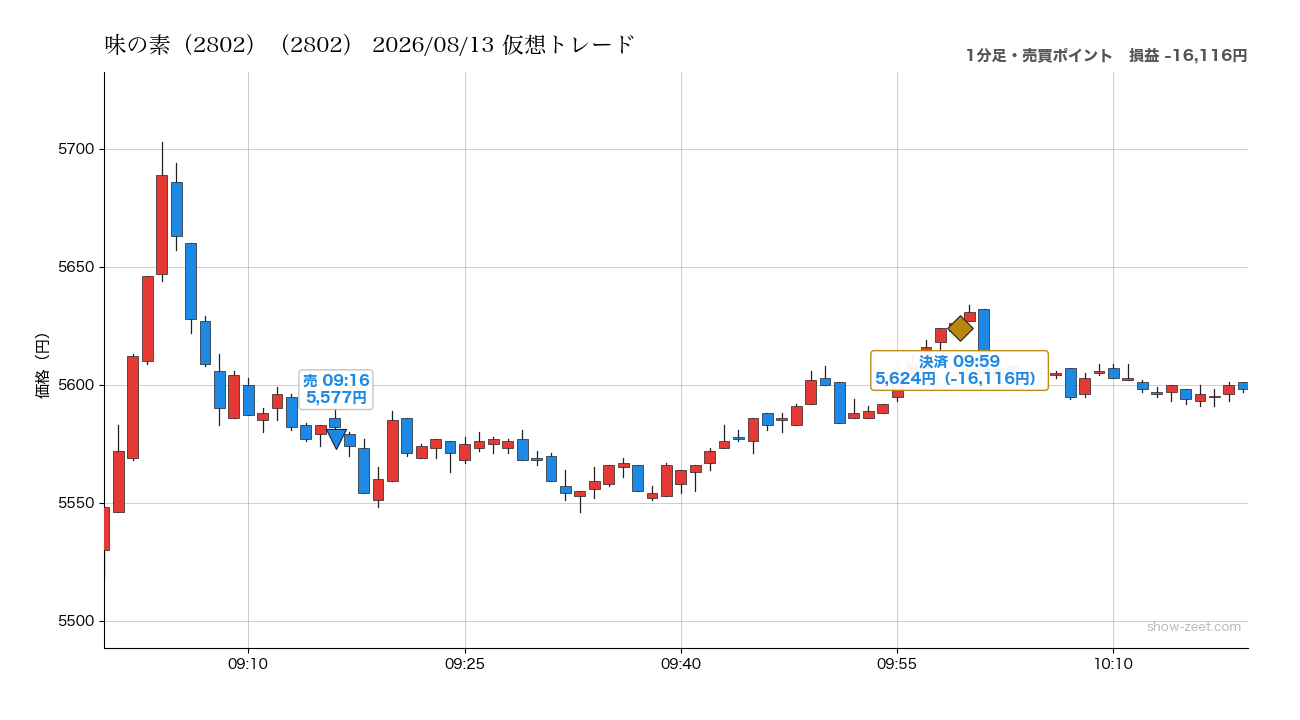
Task: Click the large blue candle right of the settlement diamond
Action: coord(984,330)
